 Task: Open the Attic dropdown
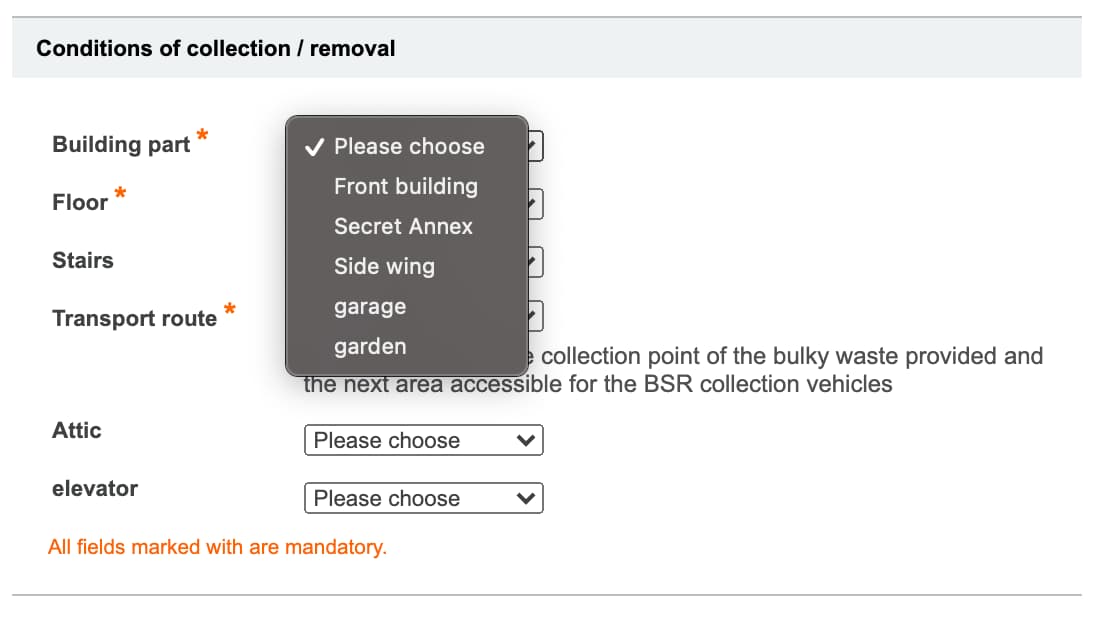[x=423, y=440]
